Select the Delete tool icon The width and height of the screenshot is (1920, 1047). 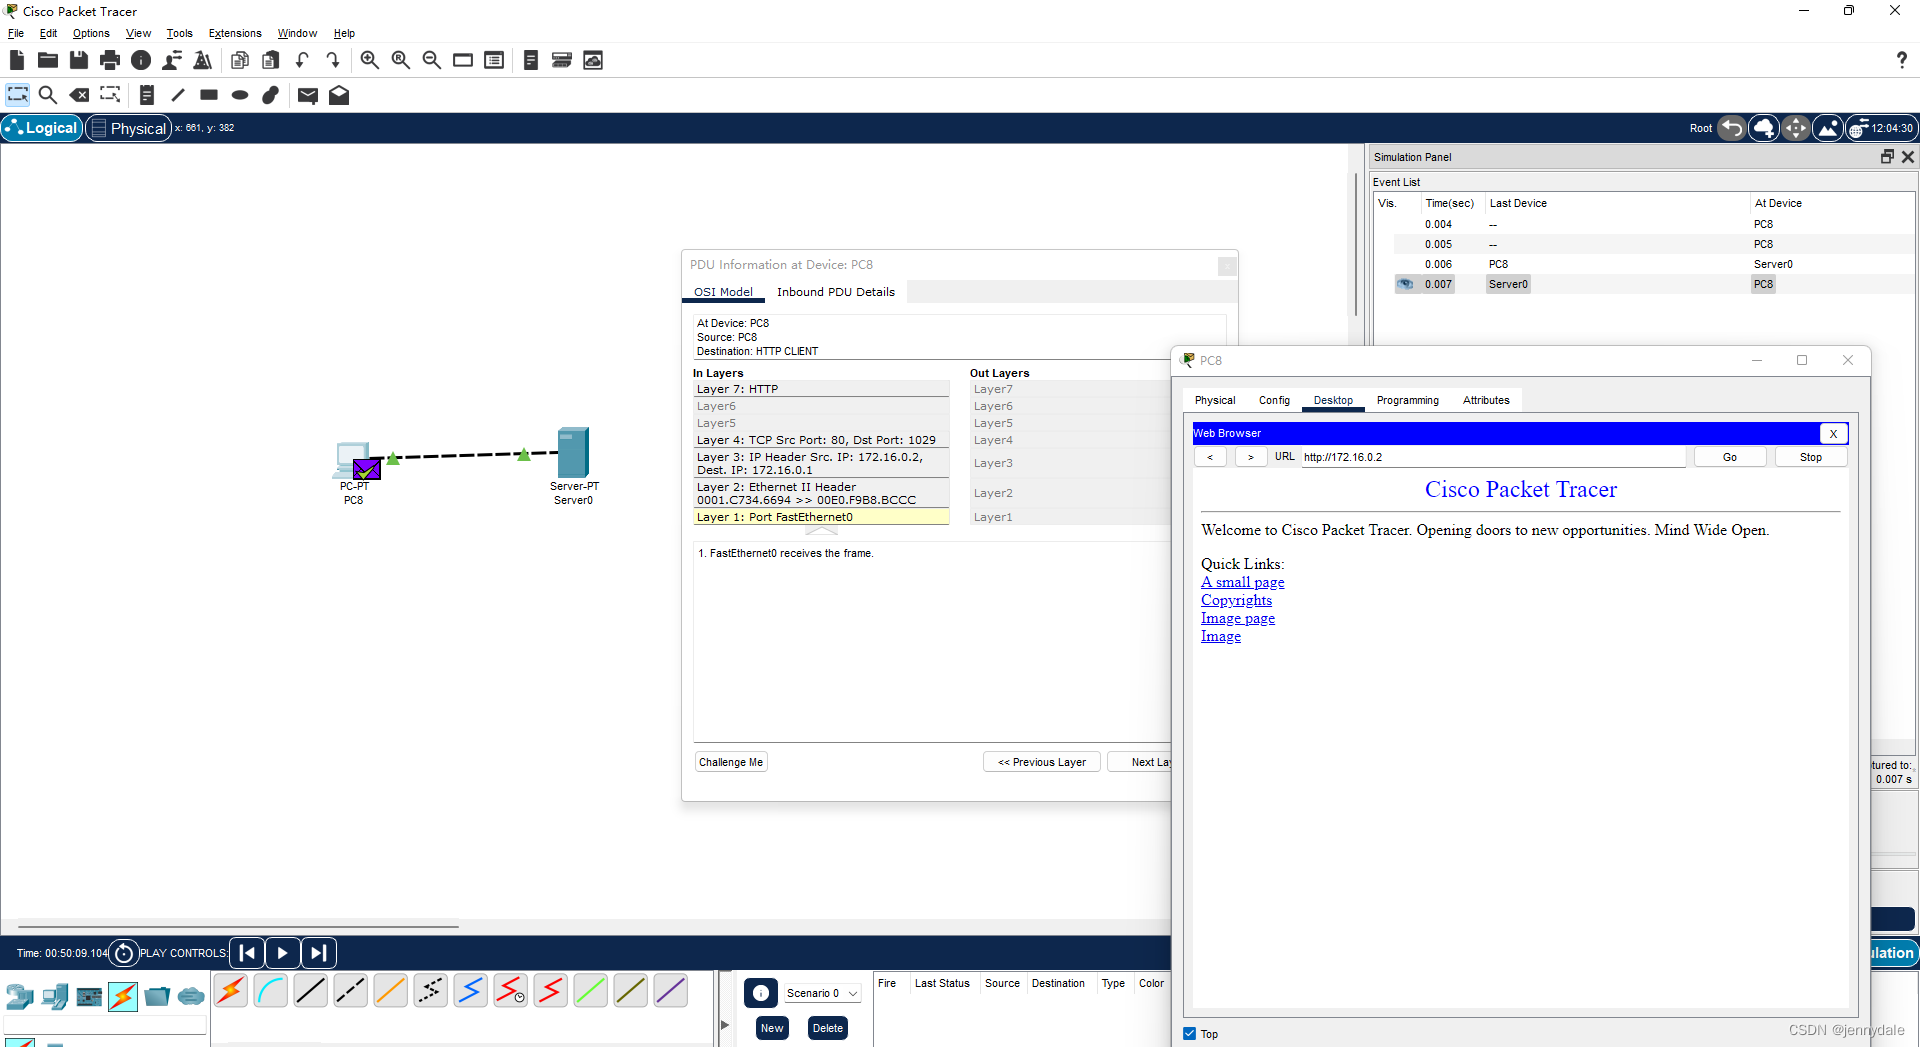(x=79, y=95)
